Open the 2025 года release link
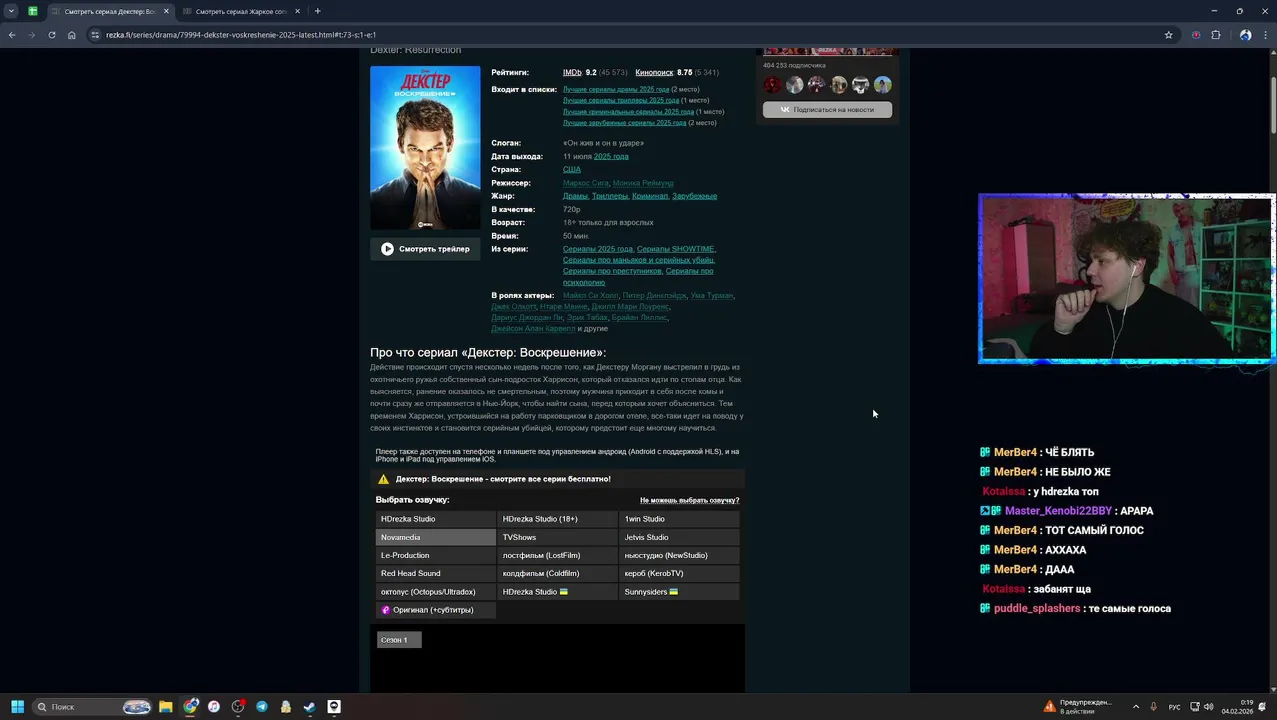The image size is (1277, 720). pos(611,156)
